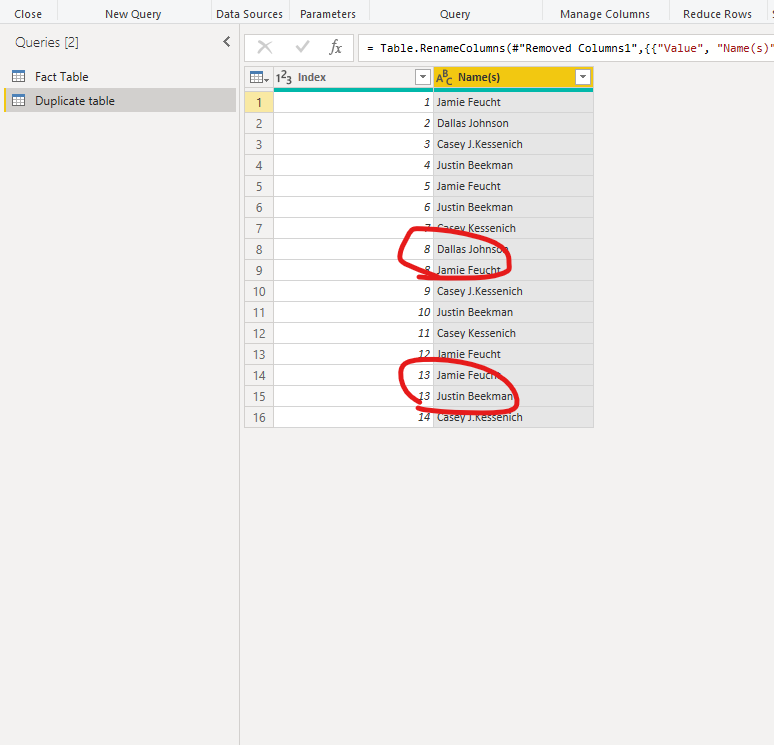Open the Query ribbon group
Viewport: 774px width, 745px height.
coord(455,14)
